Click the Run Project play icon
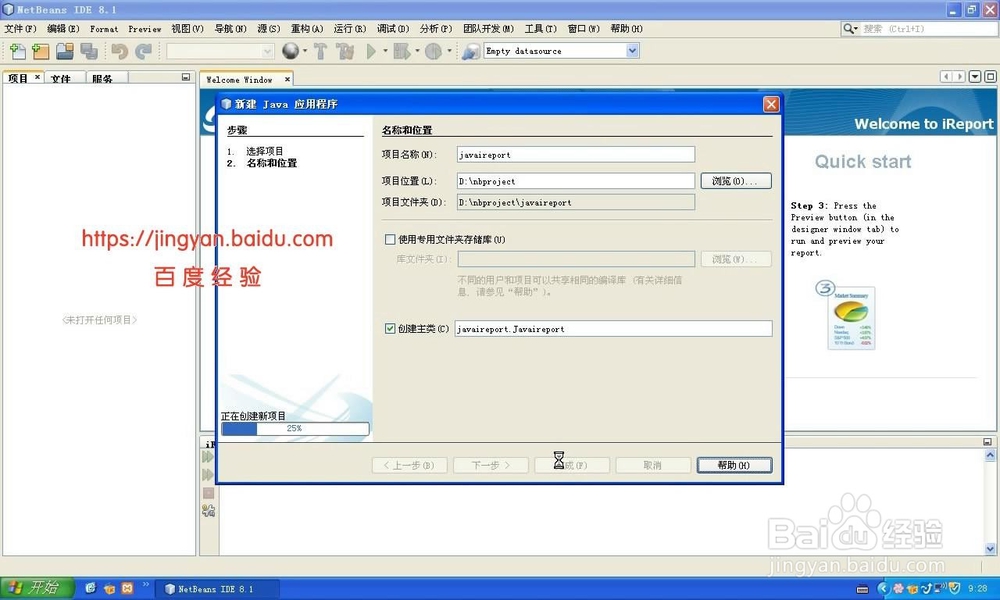 point(371,51)
